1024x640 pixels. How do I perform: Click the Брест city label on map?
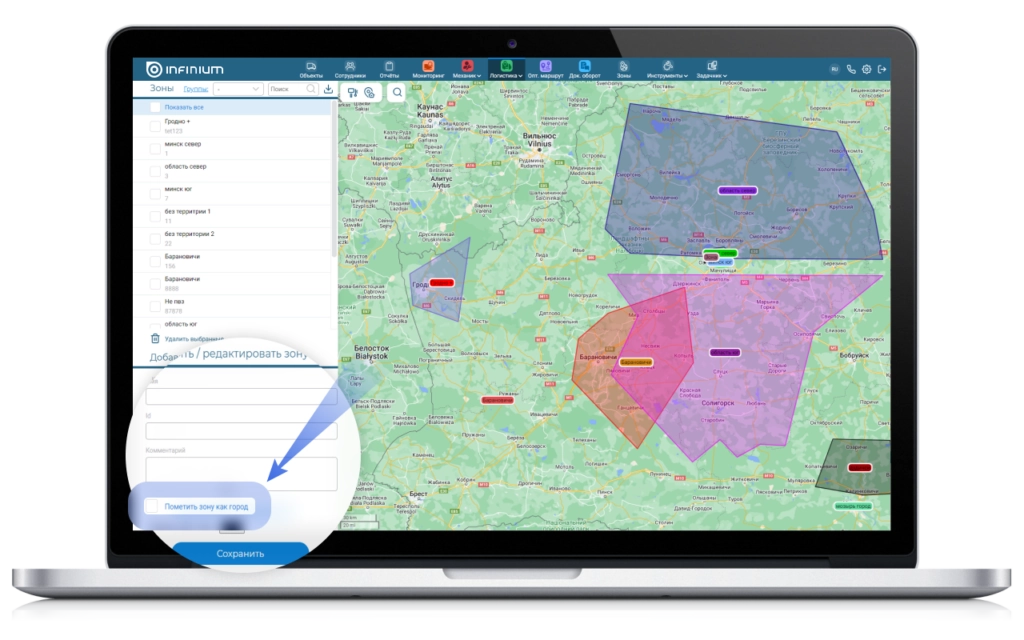click(419, 494)
